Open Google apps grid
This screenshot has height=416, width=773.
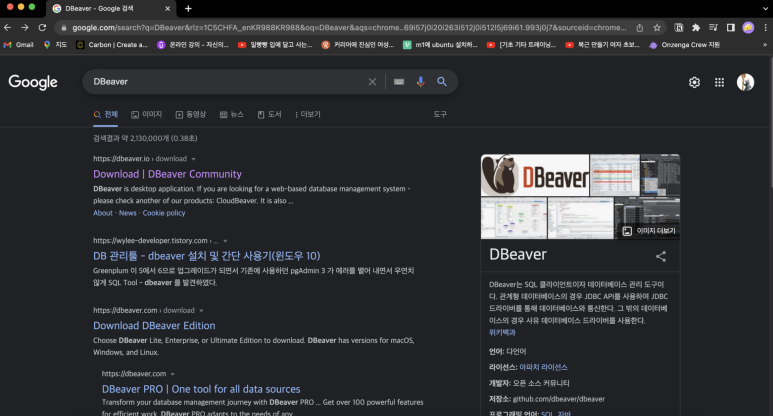click(x=719, y=82)
